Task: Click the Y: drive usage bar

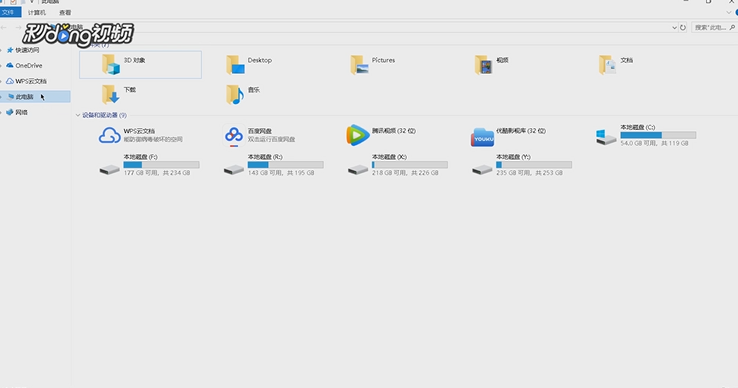Action: click(x=534, y=165)
